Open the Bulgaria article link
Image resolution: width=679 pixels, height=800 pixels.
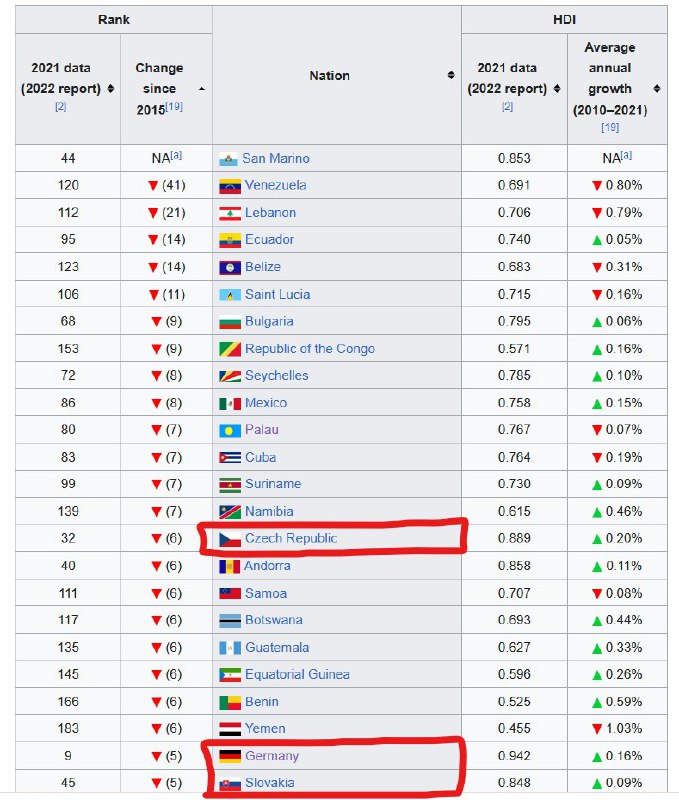(x=269, y=322)
